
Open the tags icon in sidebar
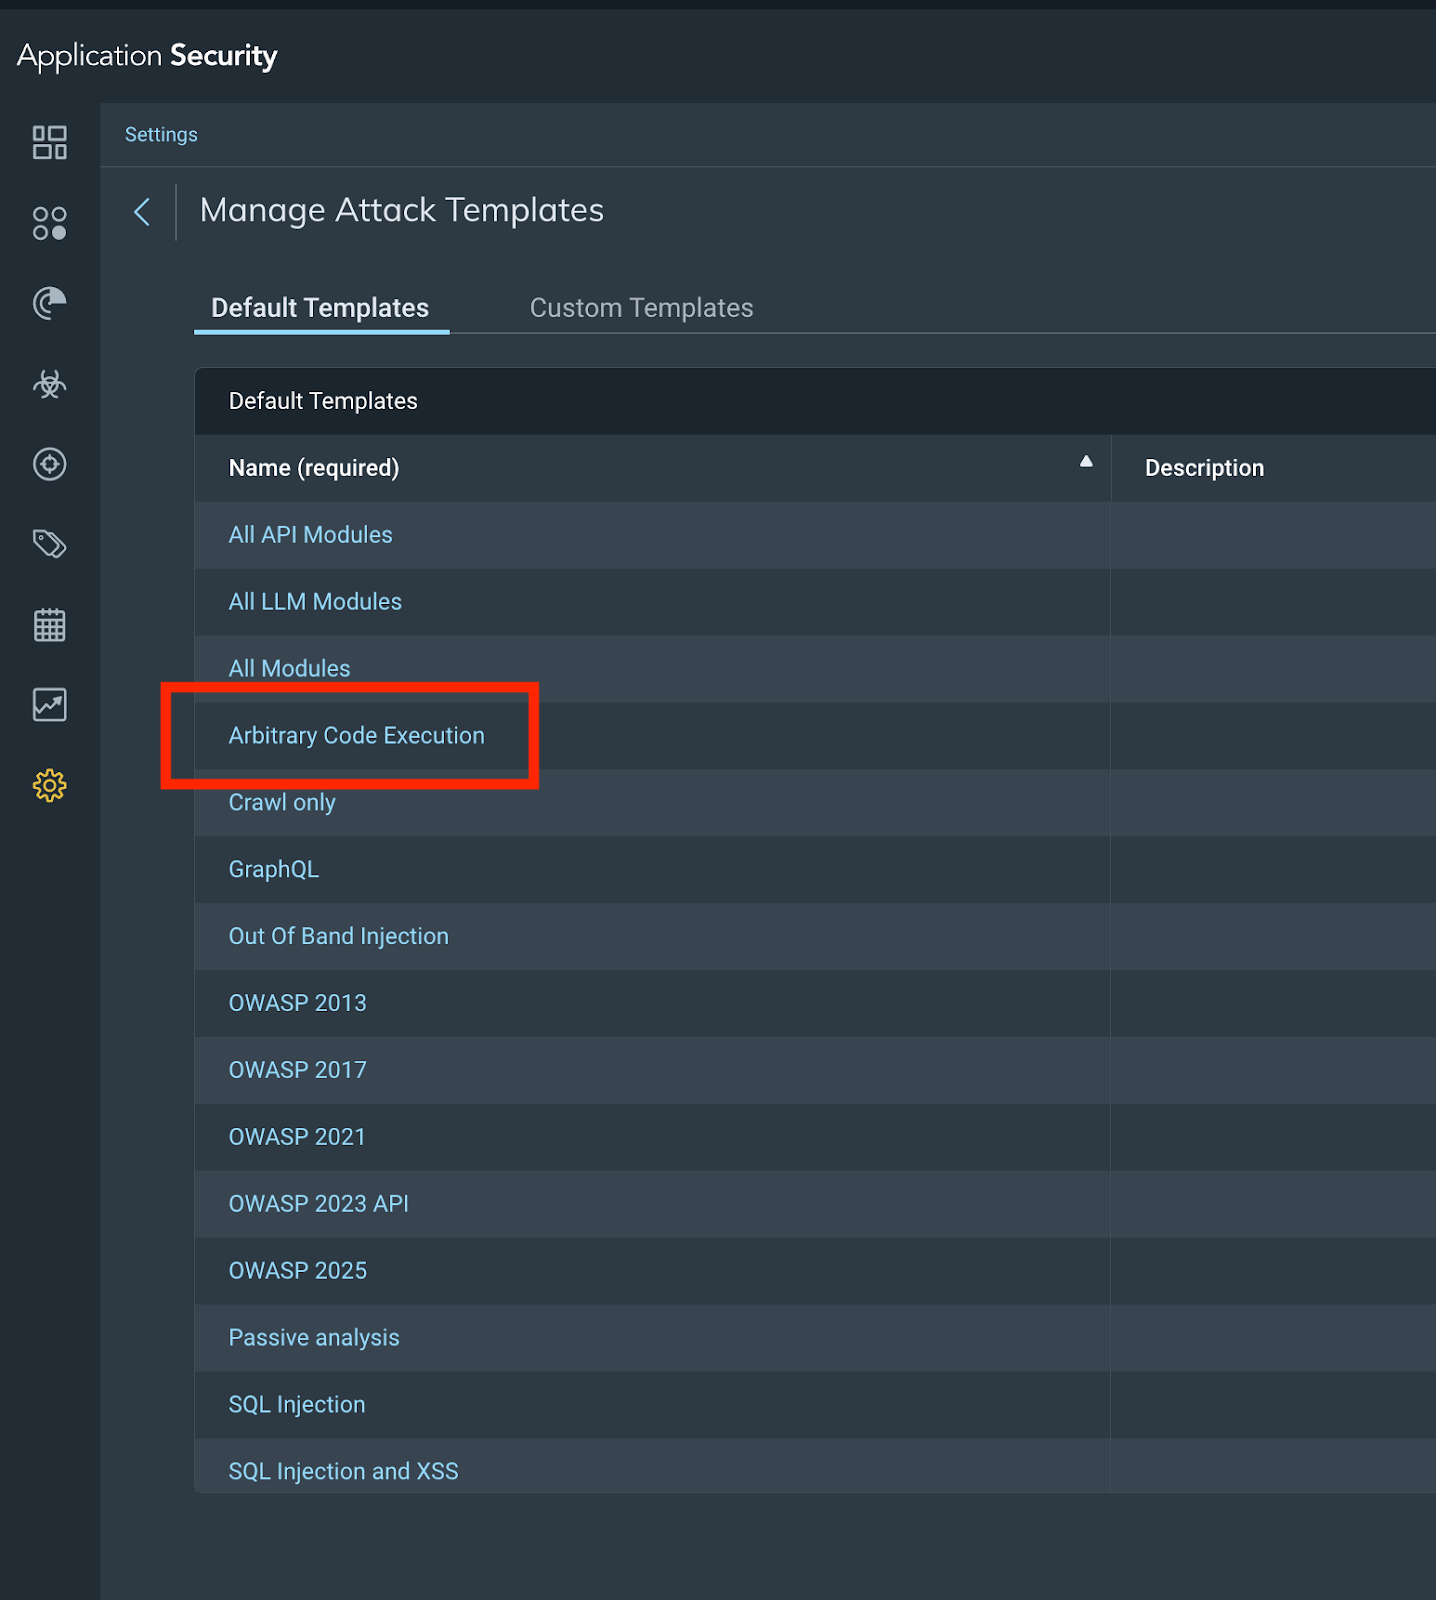click(x=49, y=544)
